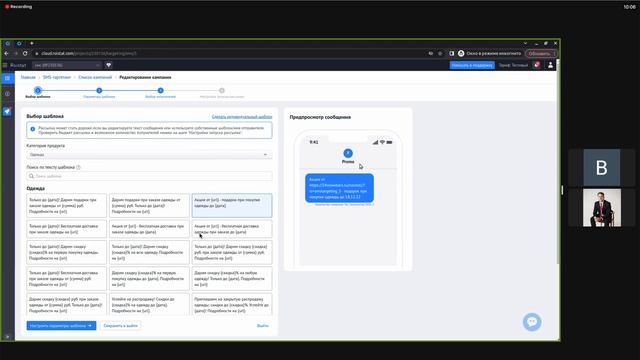Select template 'Дарим скидку [скидка]% на первую покупку одежды. Подробности'
The width and height of the screenshot is (640, 360).
(x=67, y=252)
